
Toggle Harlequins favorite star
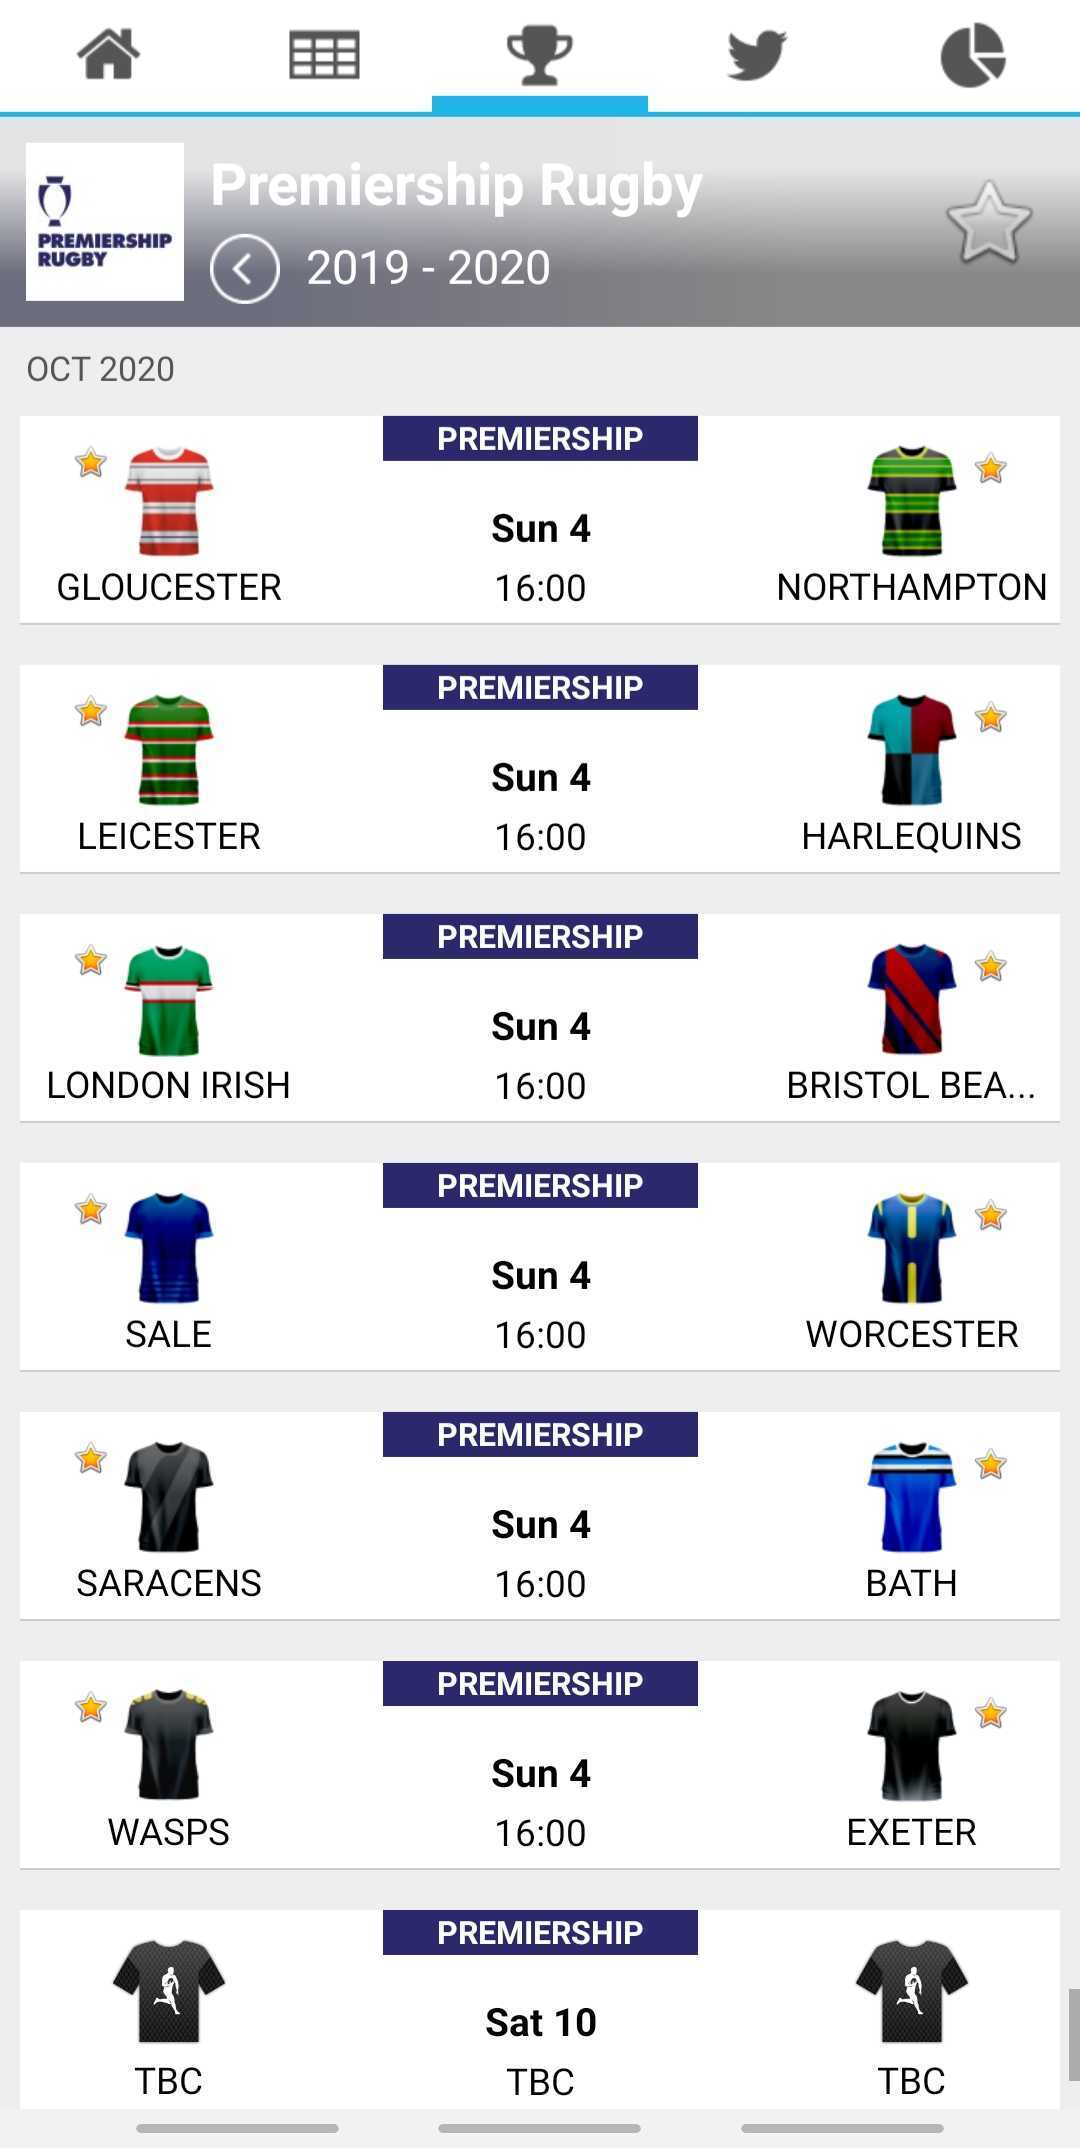tap(990, 718)
